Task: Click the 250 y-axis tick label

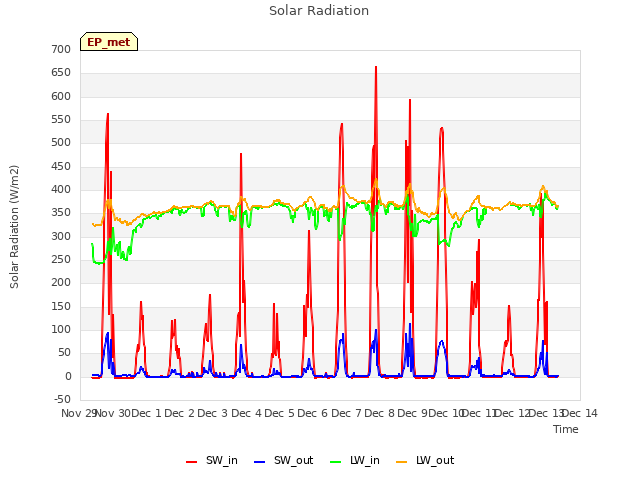Action: [61, 260]
